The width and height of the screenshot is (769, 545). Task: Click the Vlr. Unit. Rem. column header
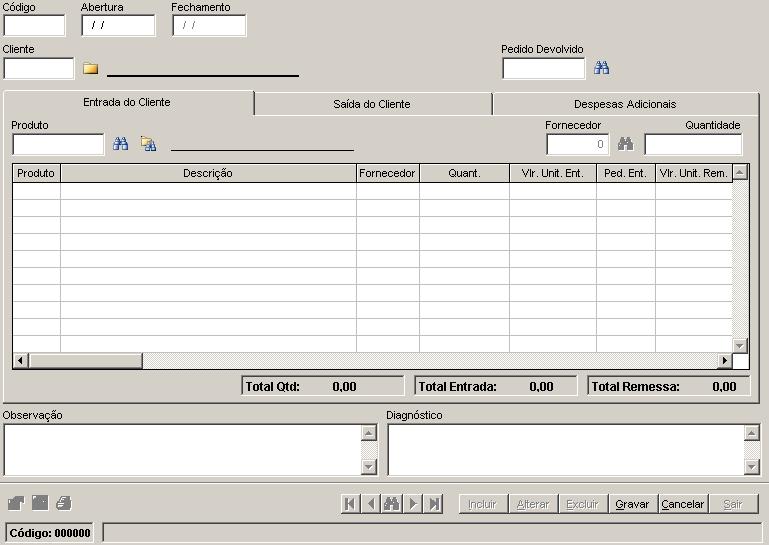tap(694, 173)
